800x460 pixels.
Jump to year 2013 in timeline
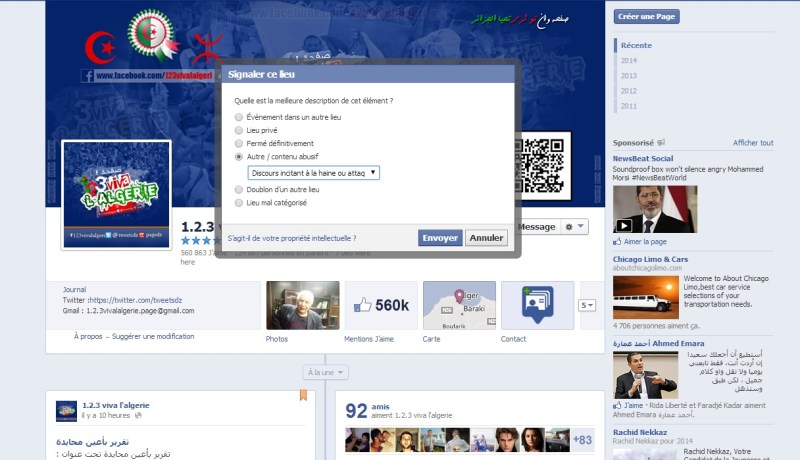click(629, 76)
